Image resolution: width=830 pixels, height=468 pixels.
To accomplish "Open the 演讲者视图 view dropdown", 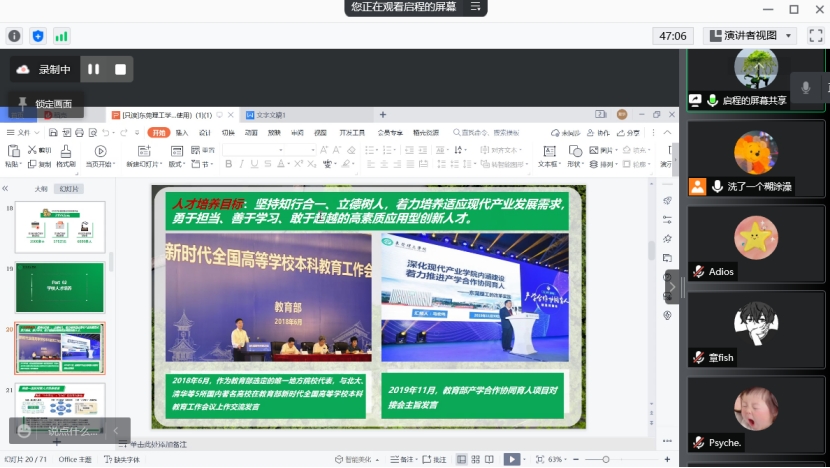I will click(x=751, y=36).
